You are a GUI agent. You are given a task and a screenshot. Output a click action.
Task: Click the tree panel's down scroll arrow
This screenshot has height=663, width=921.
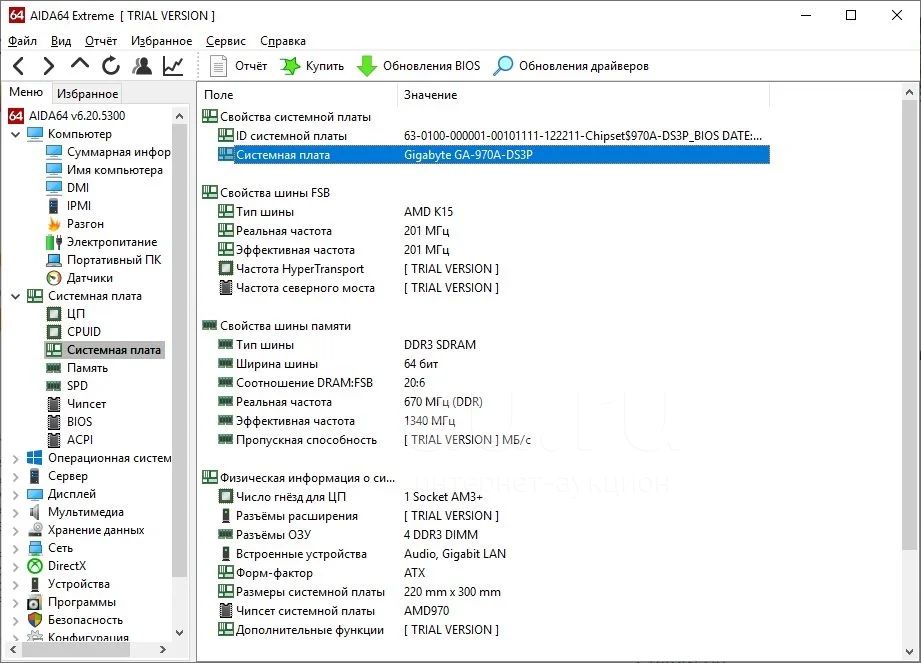180,633
